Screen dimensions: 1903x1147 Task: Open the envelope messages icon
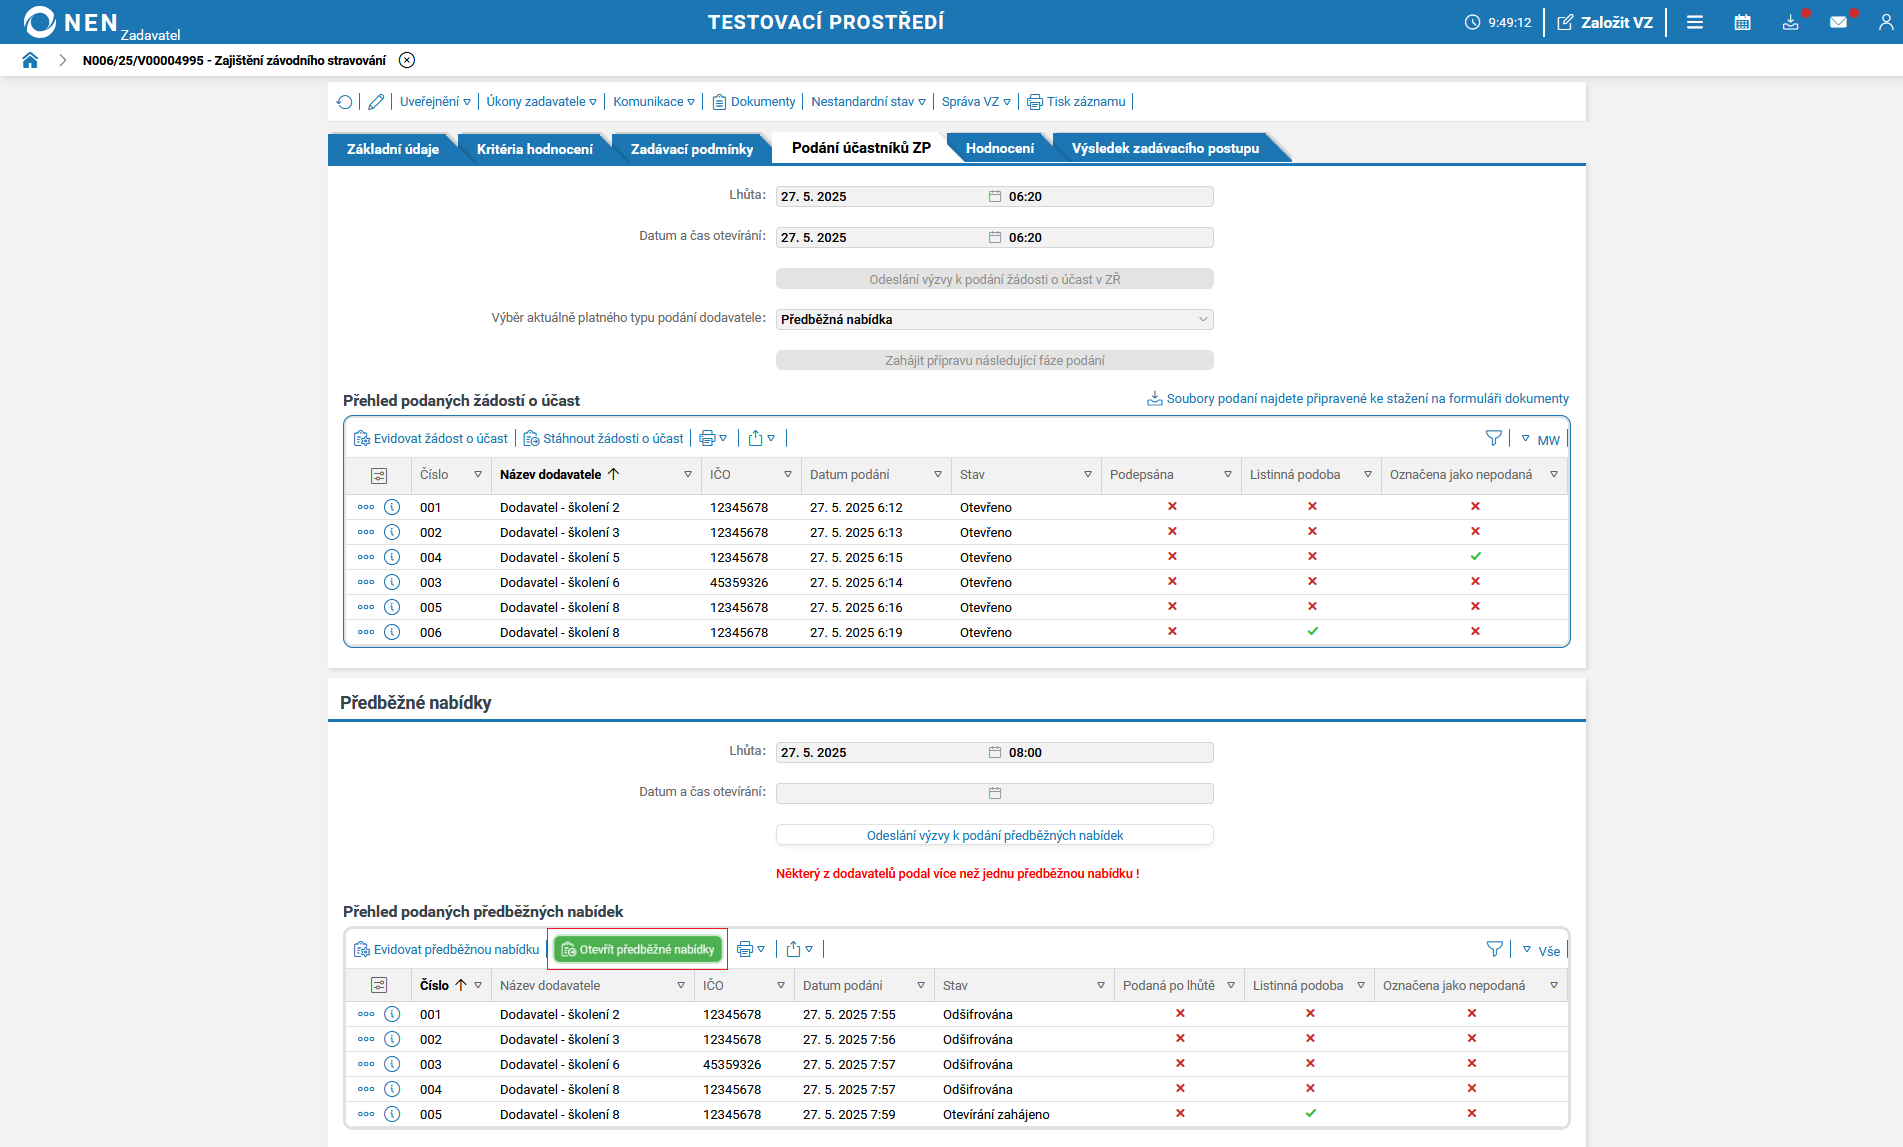point(1838,22)
